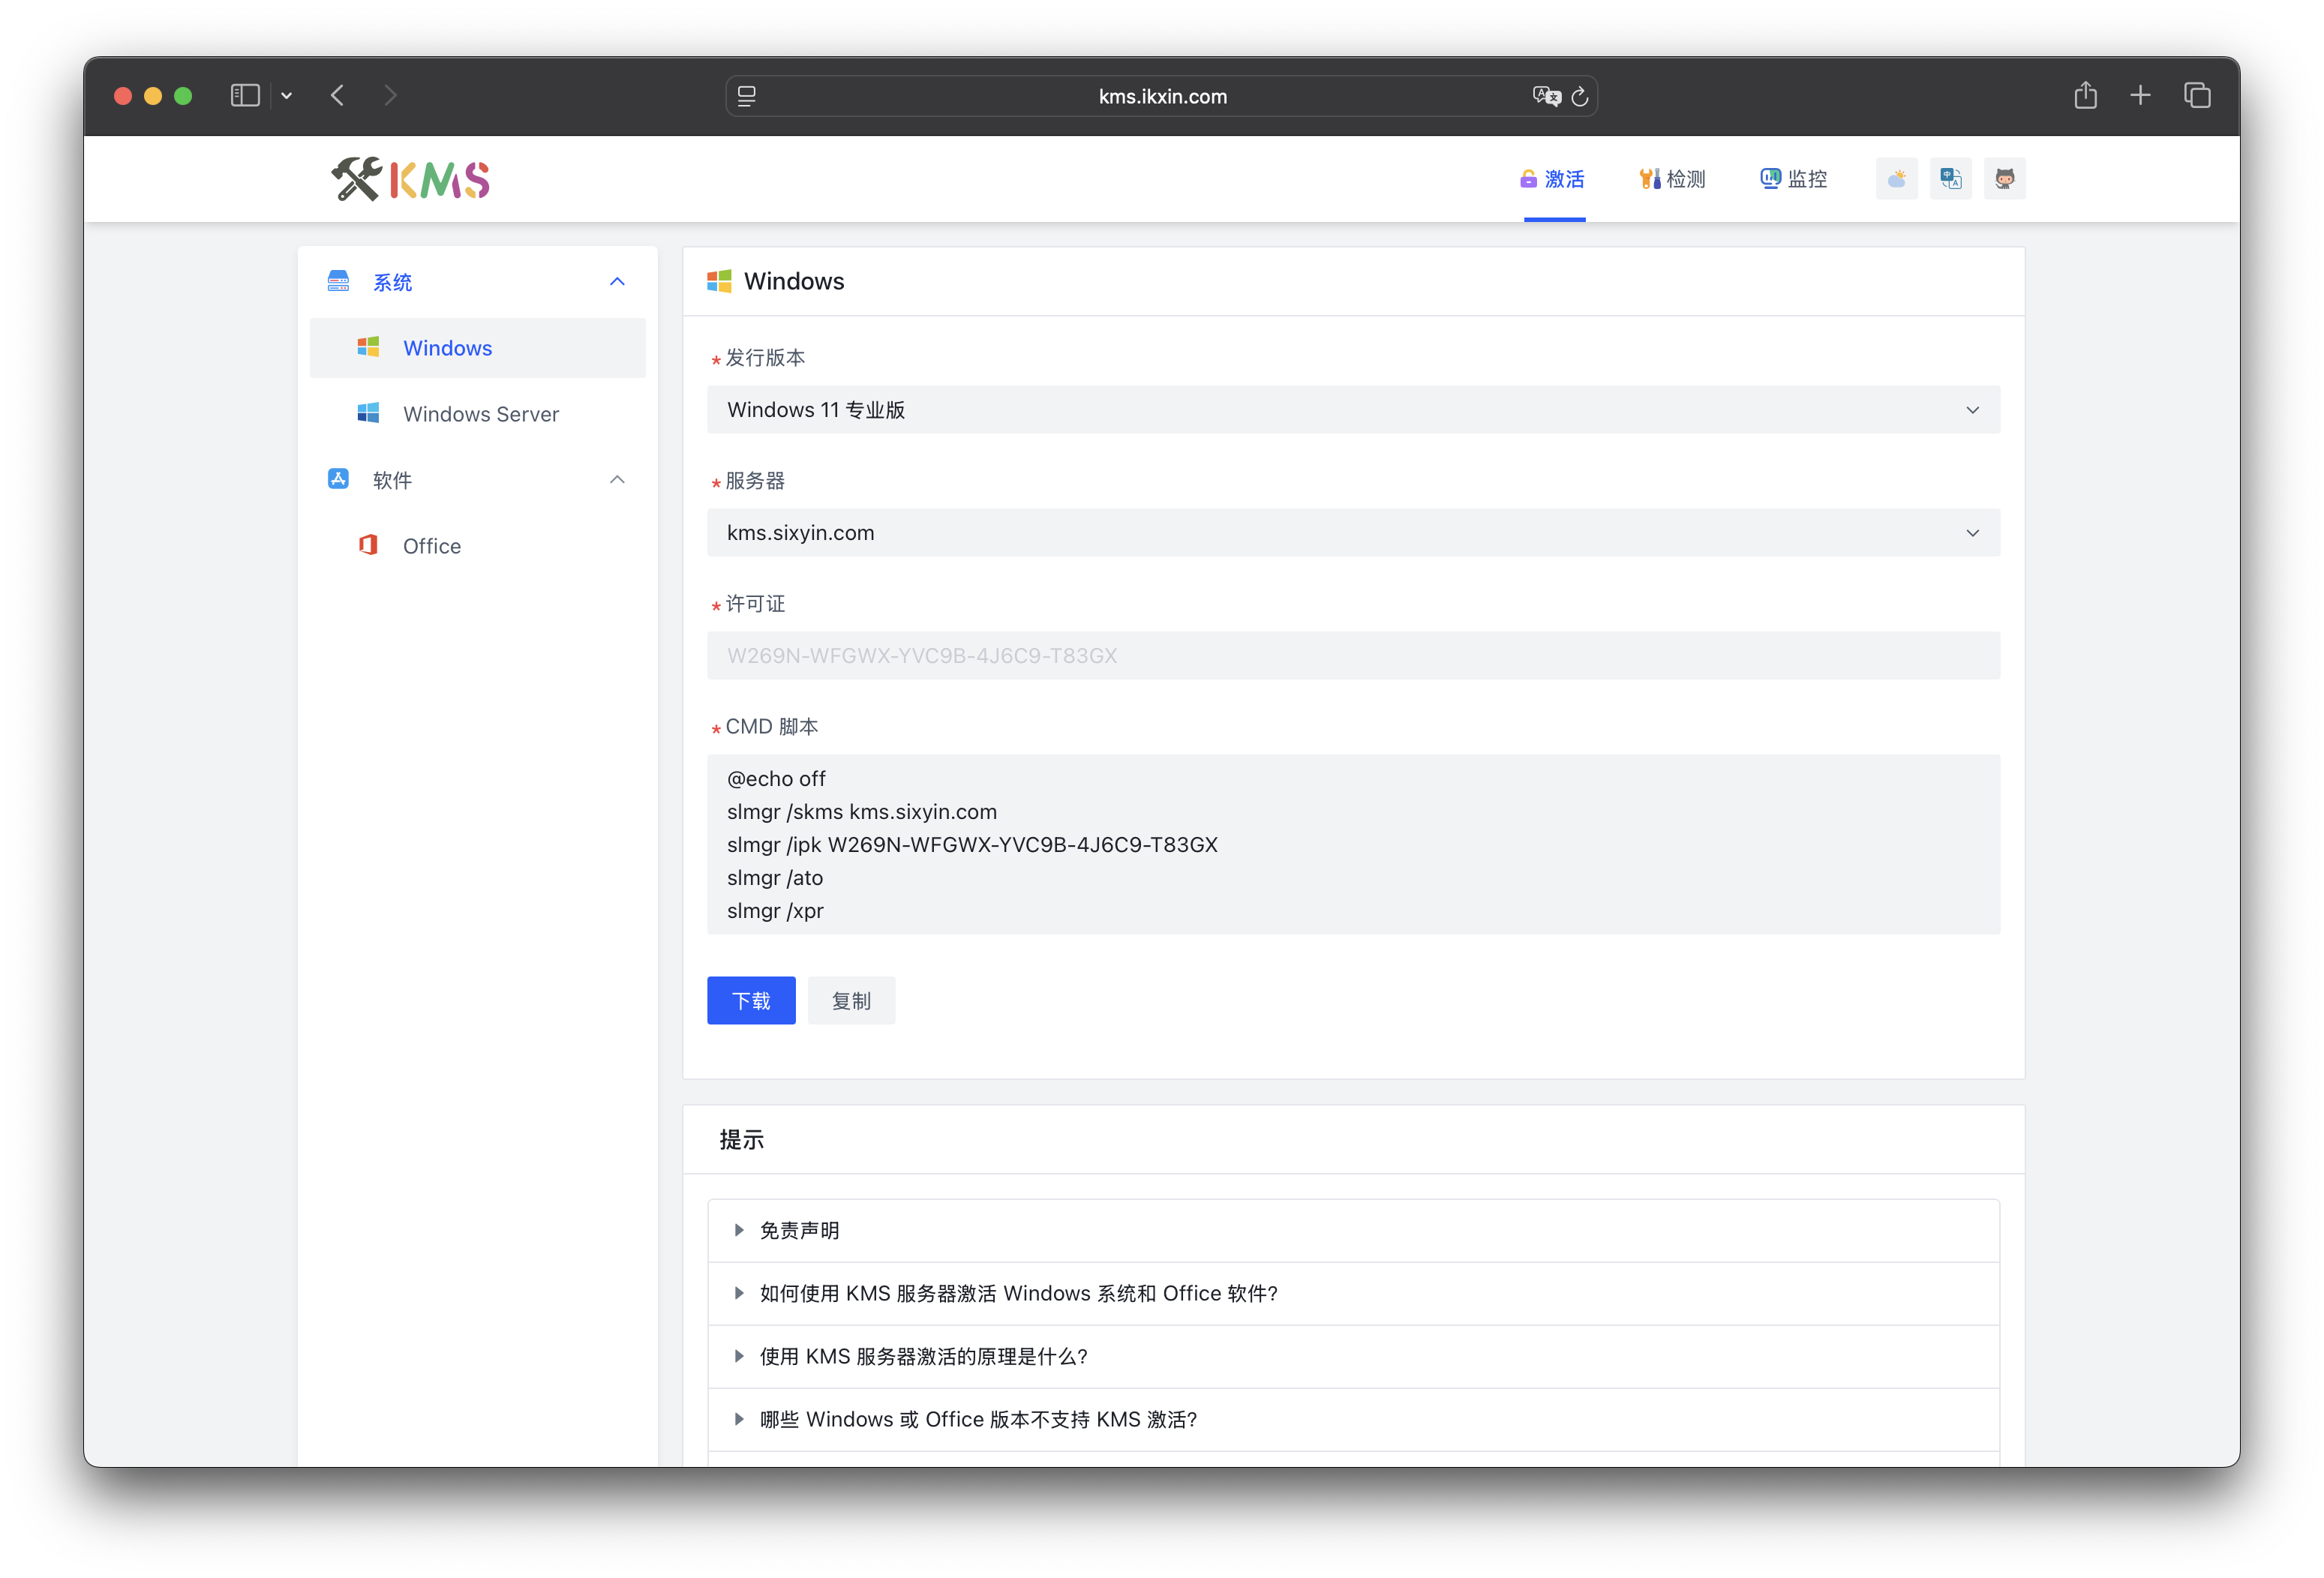Select the 系统 menu group

pos(477,282)
